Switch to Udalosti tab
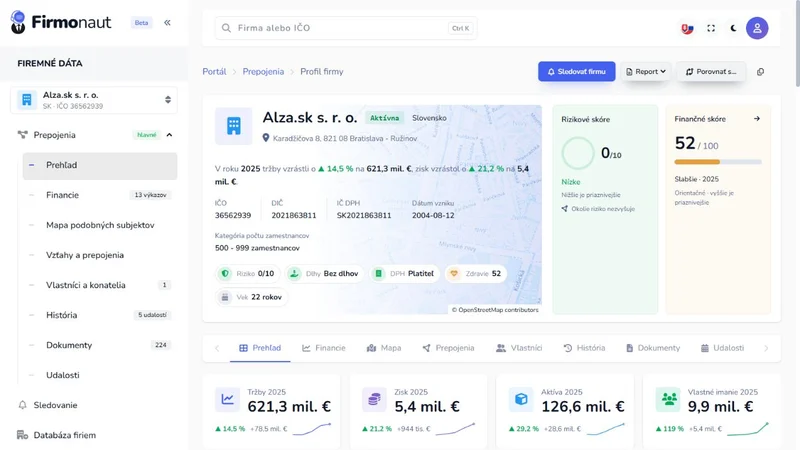 coord(722,348)
